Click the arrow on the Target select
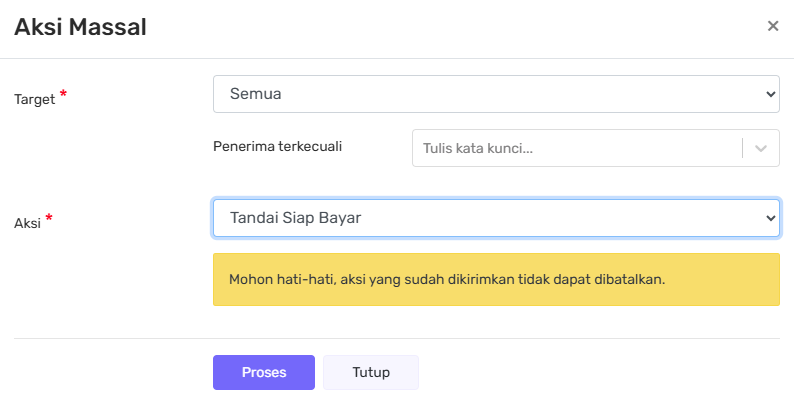 [x=770, y=94]
